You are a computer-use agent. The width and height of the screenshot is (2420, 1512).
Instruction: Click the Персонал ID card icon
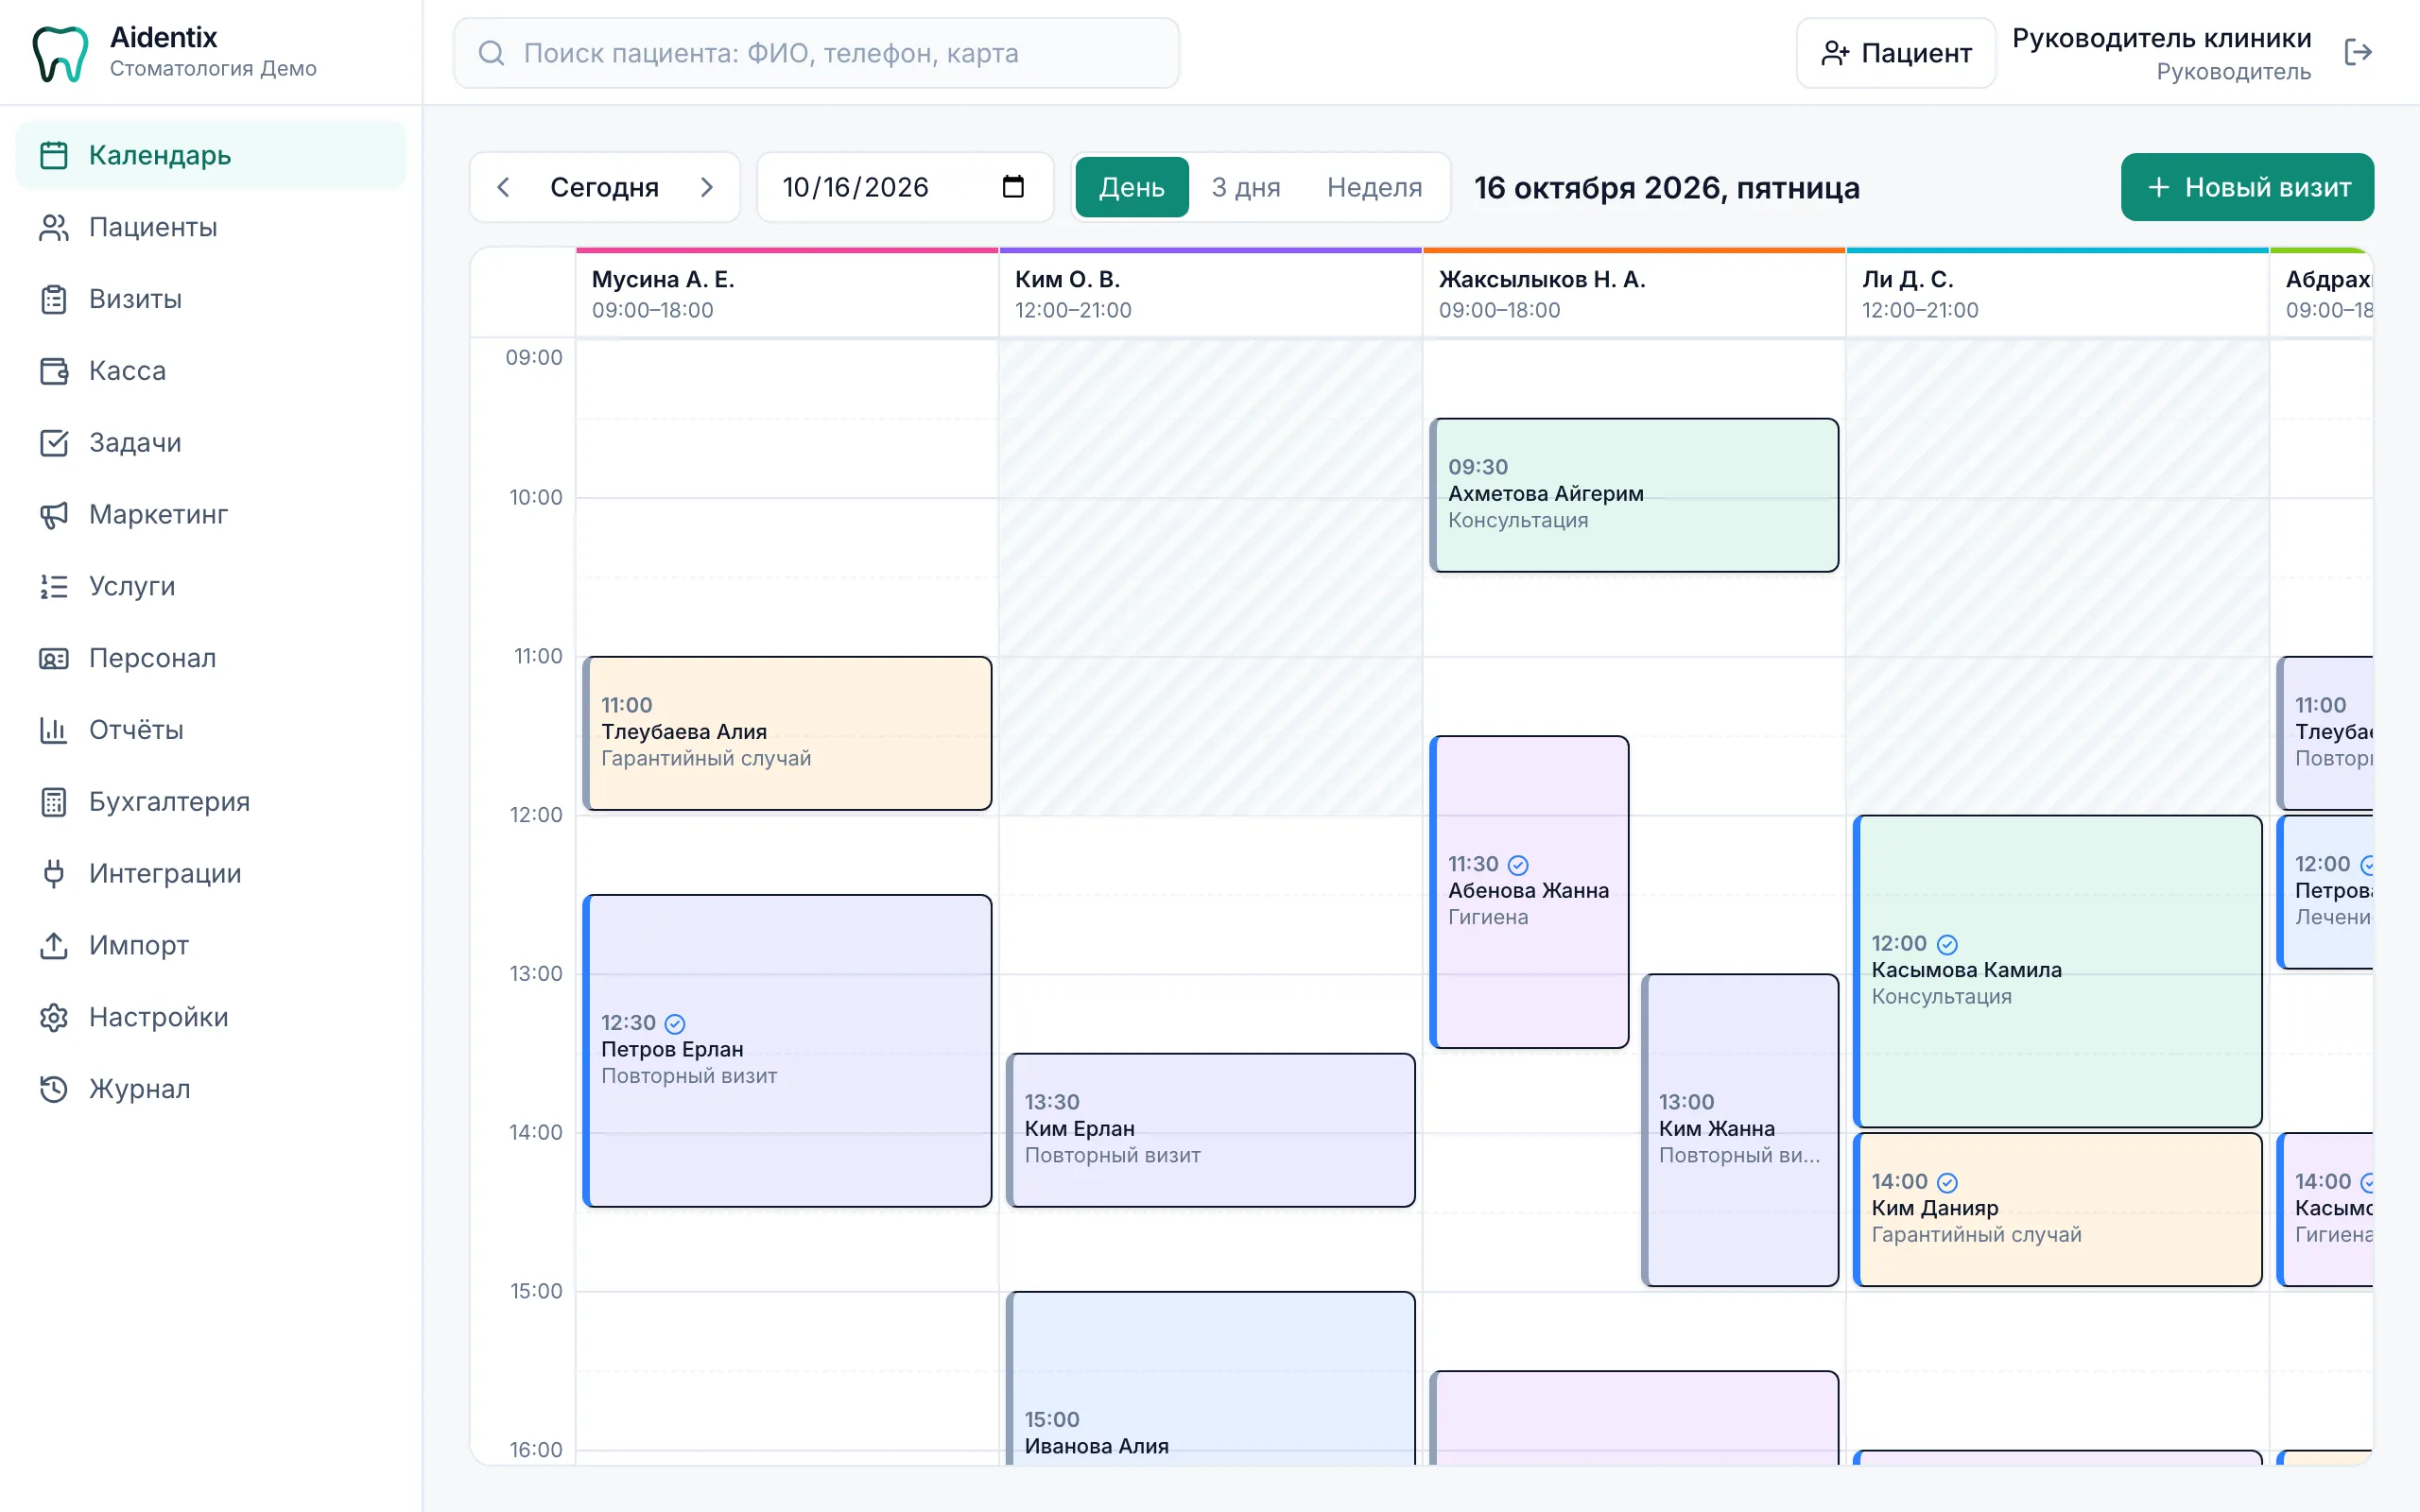click(x=54, y=658)
